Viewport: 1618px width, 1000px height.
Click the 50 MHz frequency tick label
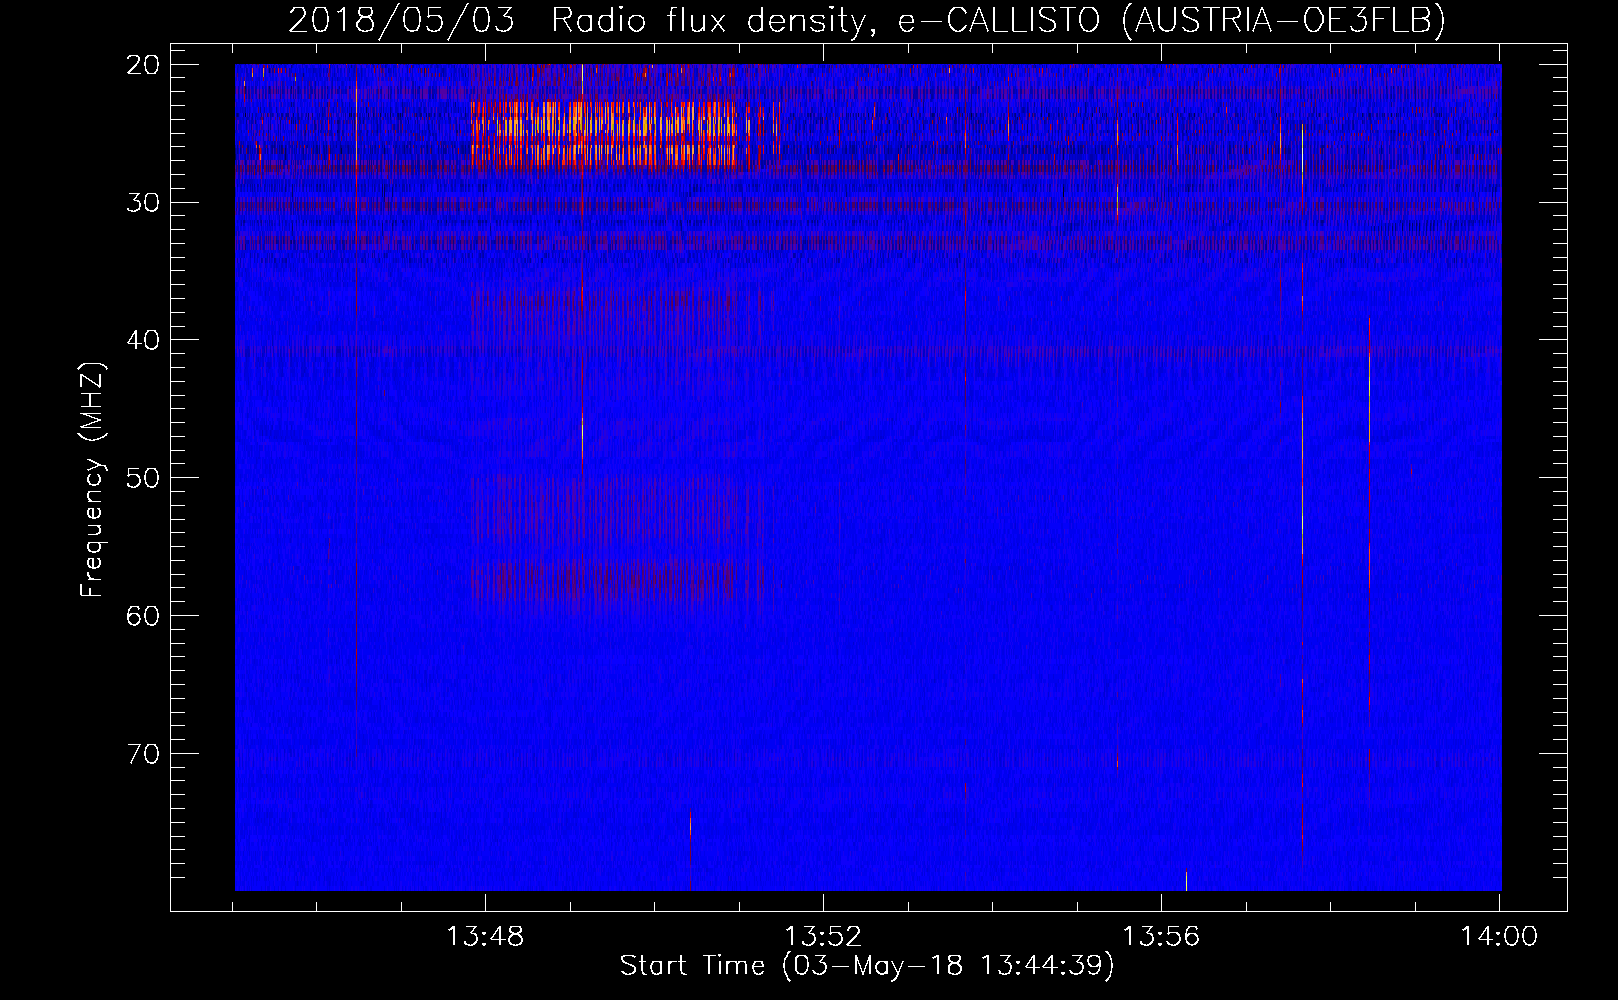pyautogui.click(x=144, y=478)
